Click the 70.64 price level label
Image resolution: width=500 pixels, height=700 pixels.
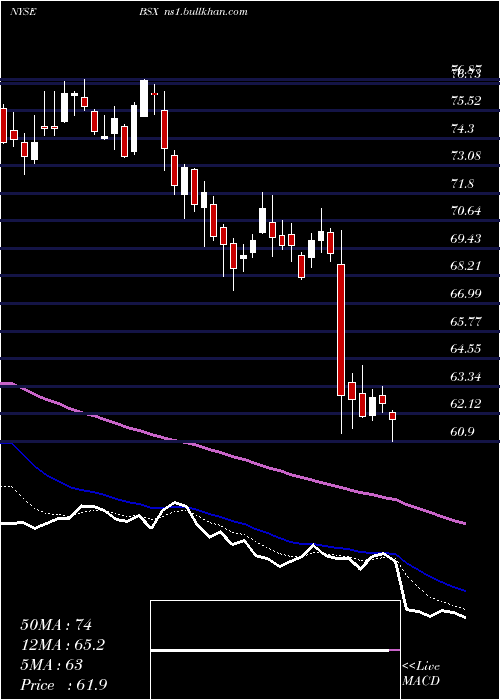[466, 211]
